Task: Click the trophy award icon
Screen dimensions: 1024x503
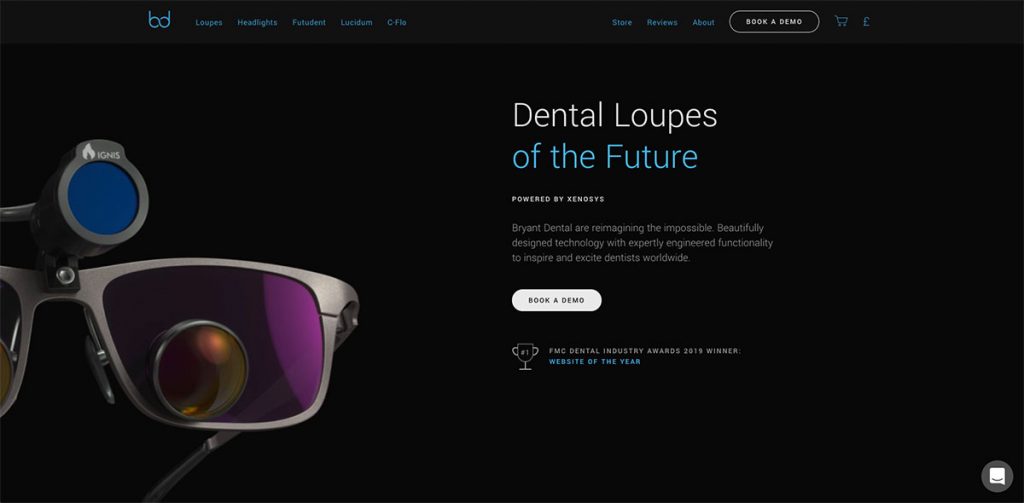Action: coord(525,357)
